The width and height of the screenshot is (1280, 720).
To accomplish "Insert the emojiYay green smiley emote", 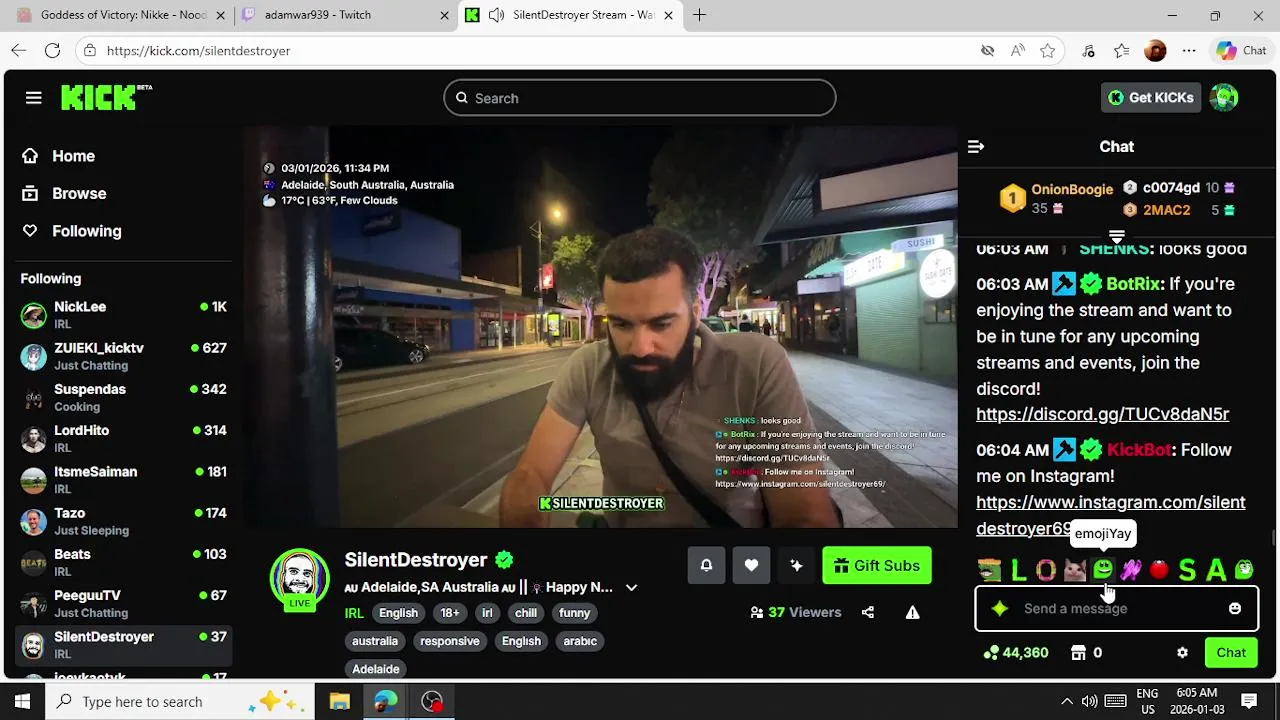I will 1103,570.
